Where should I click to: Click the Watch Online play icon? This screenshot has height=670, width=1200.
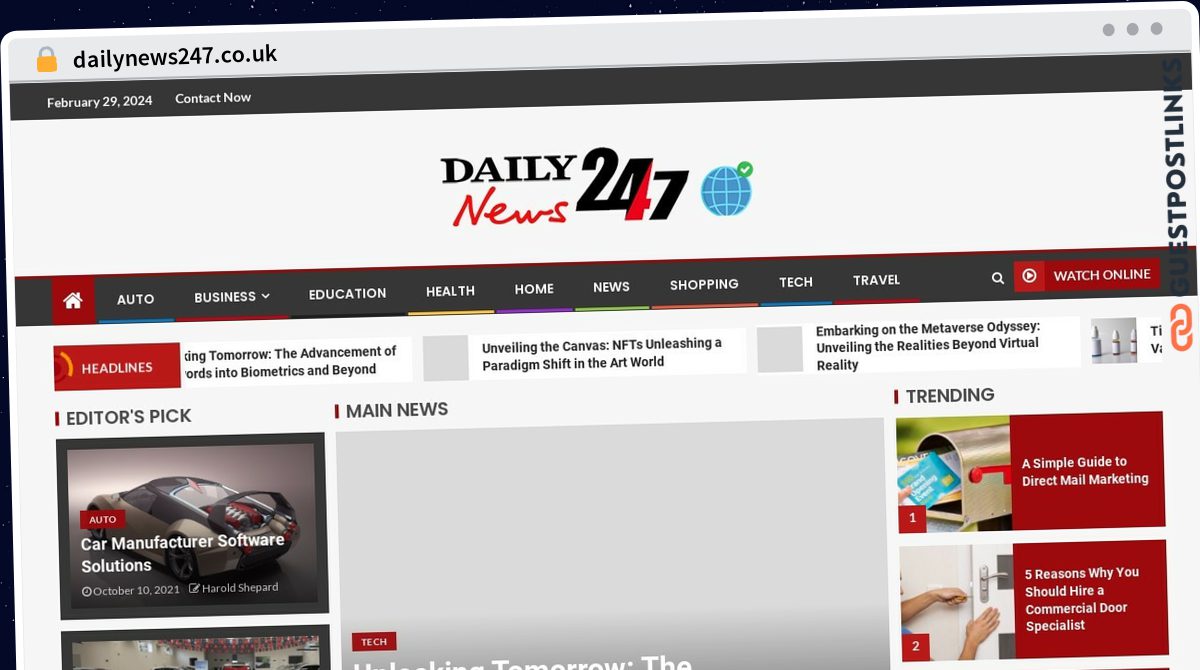pyautogui.click(x=1029, y=276)
